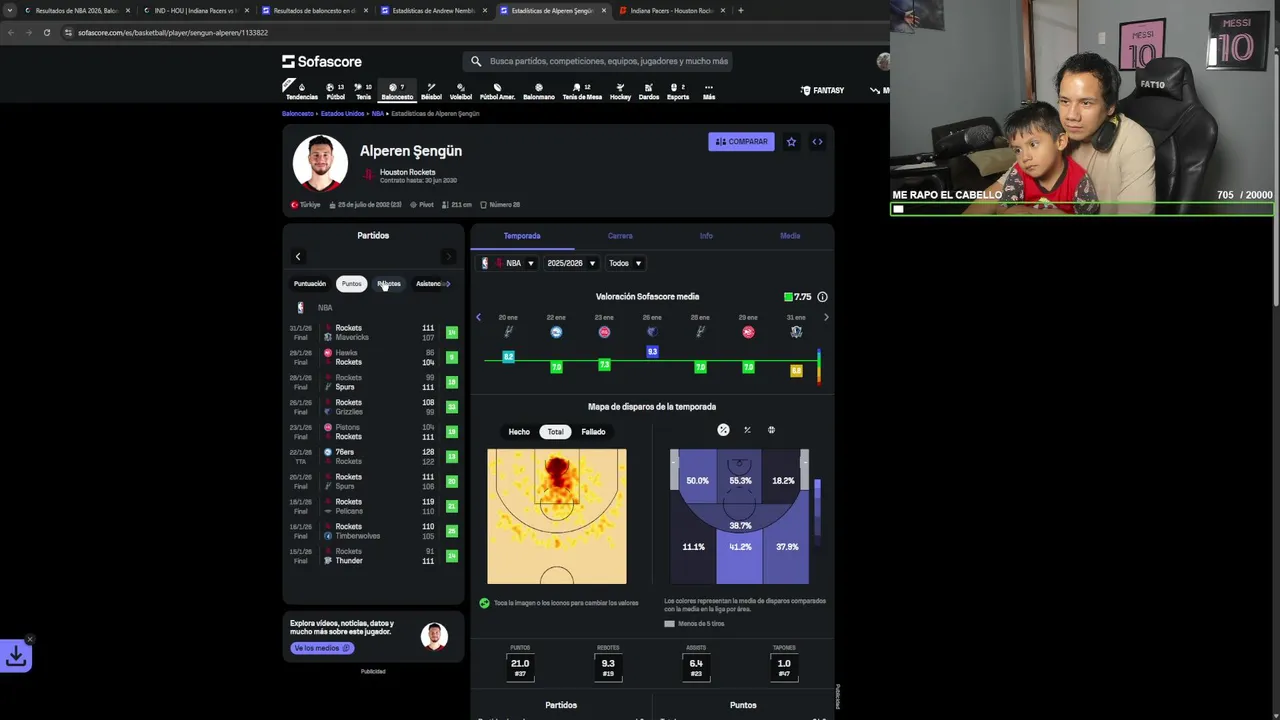Open the Voleibol sport icon

(x=460, y=91)
